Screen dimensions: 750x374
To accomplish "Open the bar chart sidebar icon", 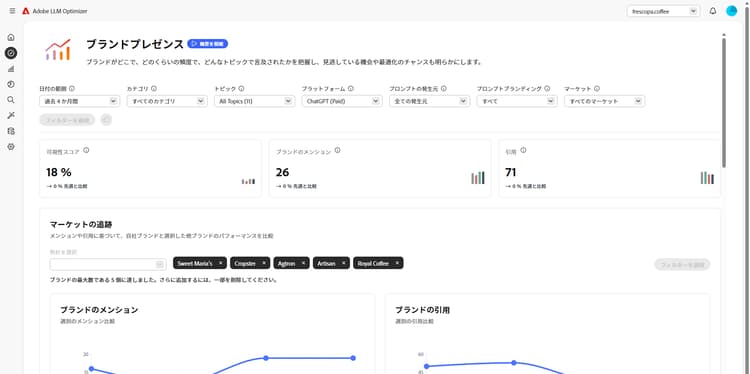I will click(11, 69).
